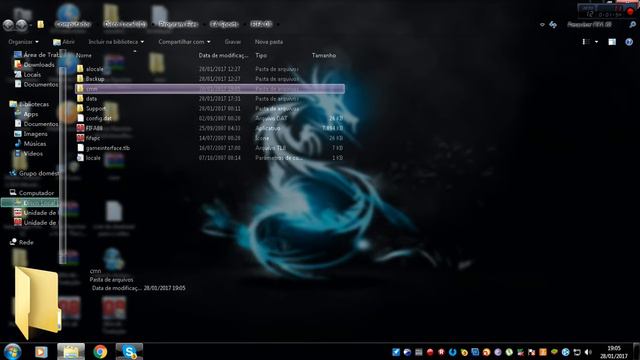Sort by Data de modificação column

[223, 55]
